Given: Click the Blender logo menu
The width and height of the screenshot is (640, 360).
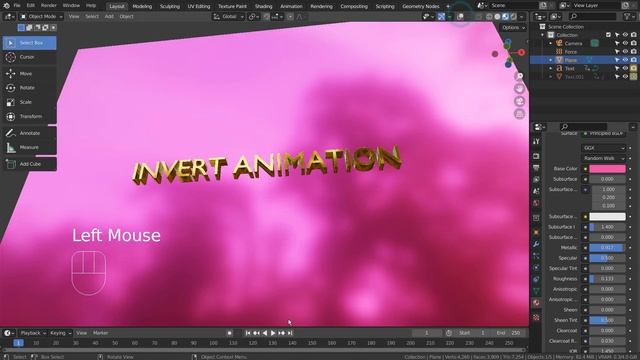Looking at the screenshot, I should pos(6,6).
